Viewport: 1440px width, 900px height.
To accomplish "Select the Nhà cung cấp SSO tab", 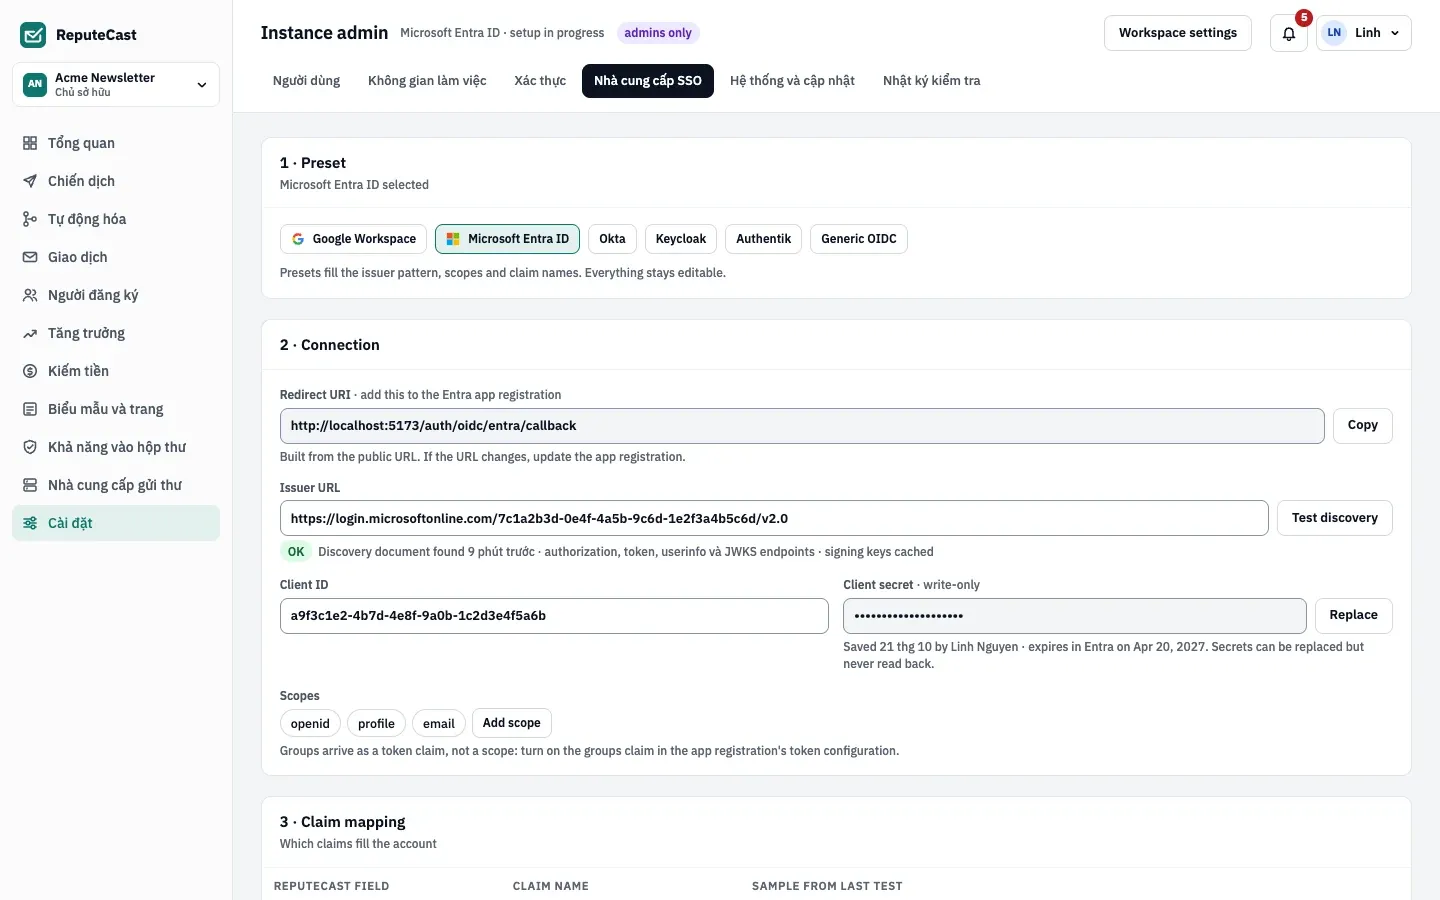I will (x=648, y=81).
